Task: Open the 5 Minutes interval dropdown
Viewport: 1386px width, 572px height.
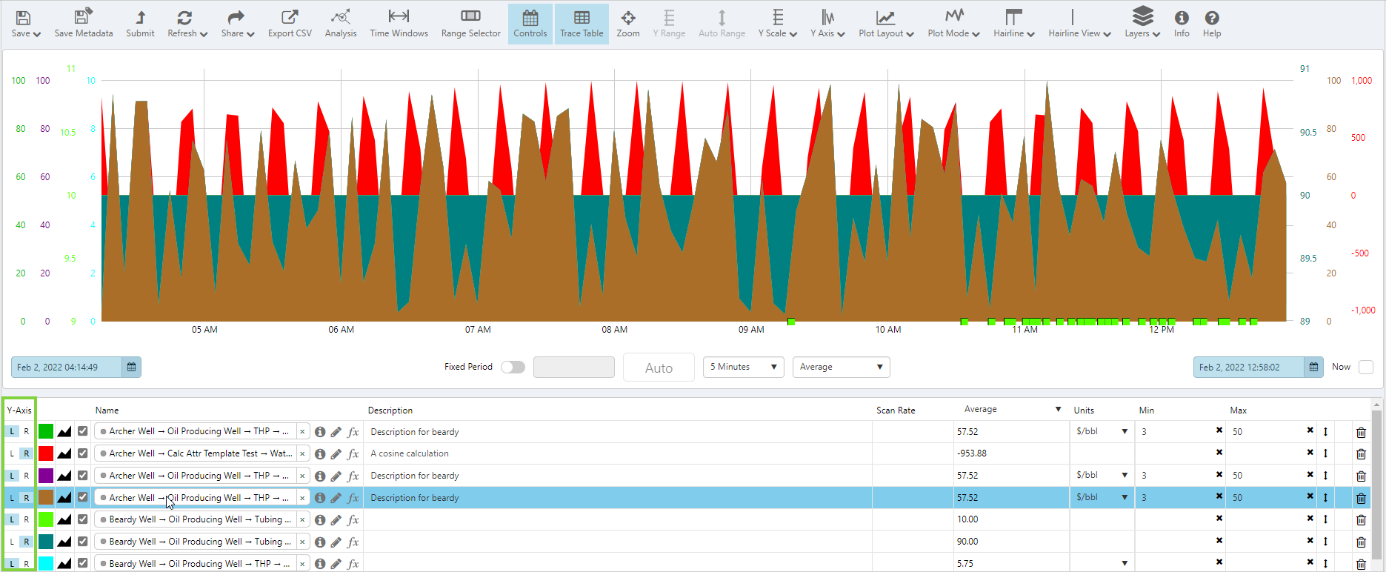Action: pyautogui.click(x=743, y=367)
